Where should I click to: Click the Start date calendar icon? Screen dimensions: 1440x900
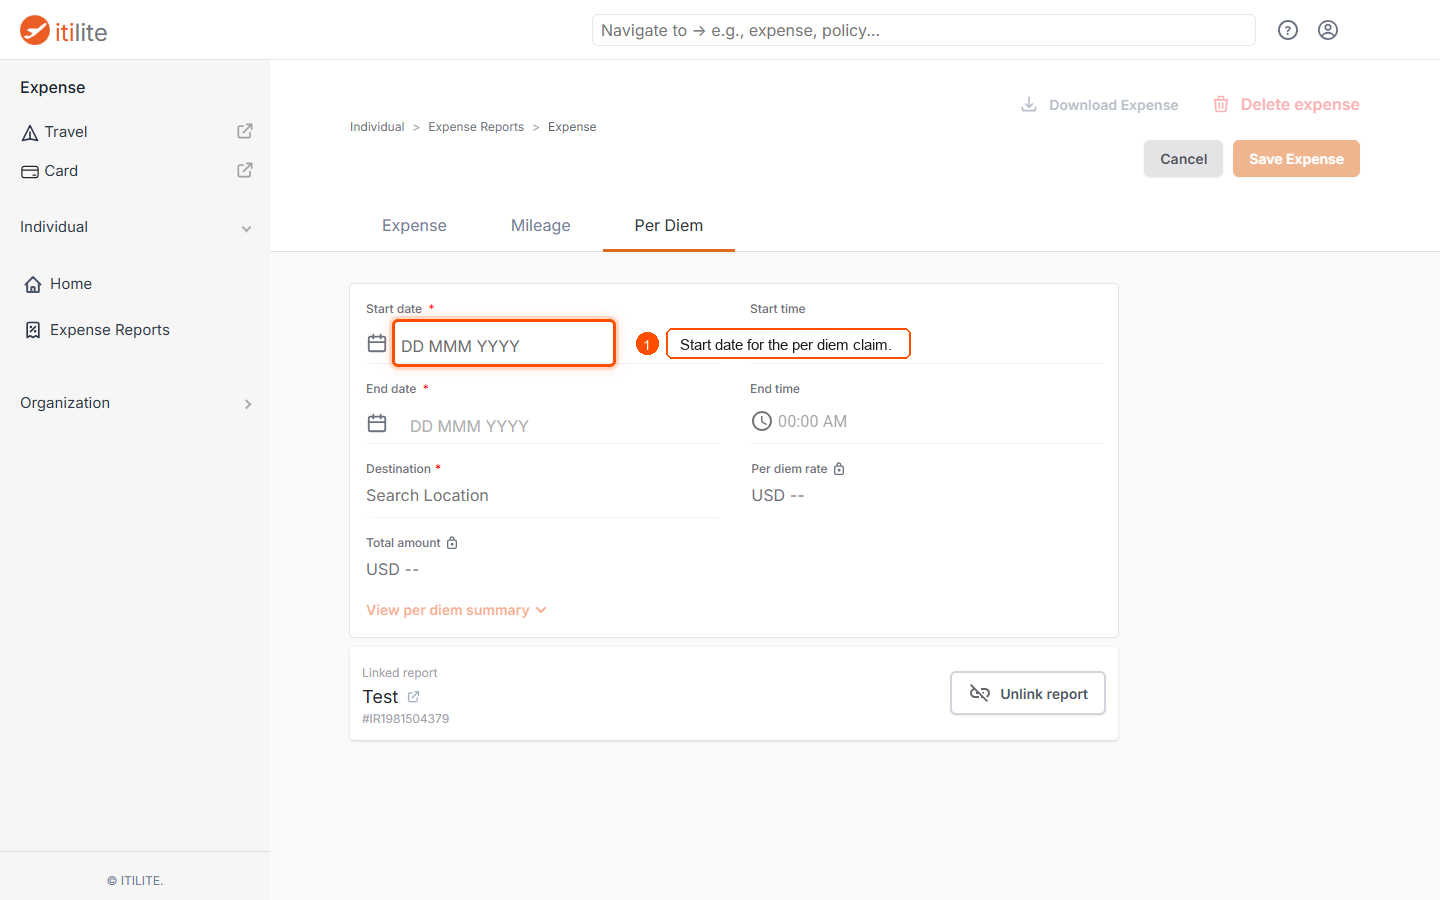(377, 343)
